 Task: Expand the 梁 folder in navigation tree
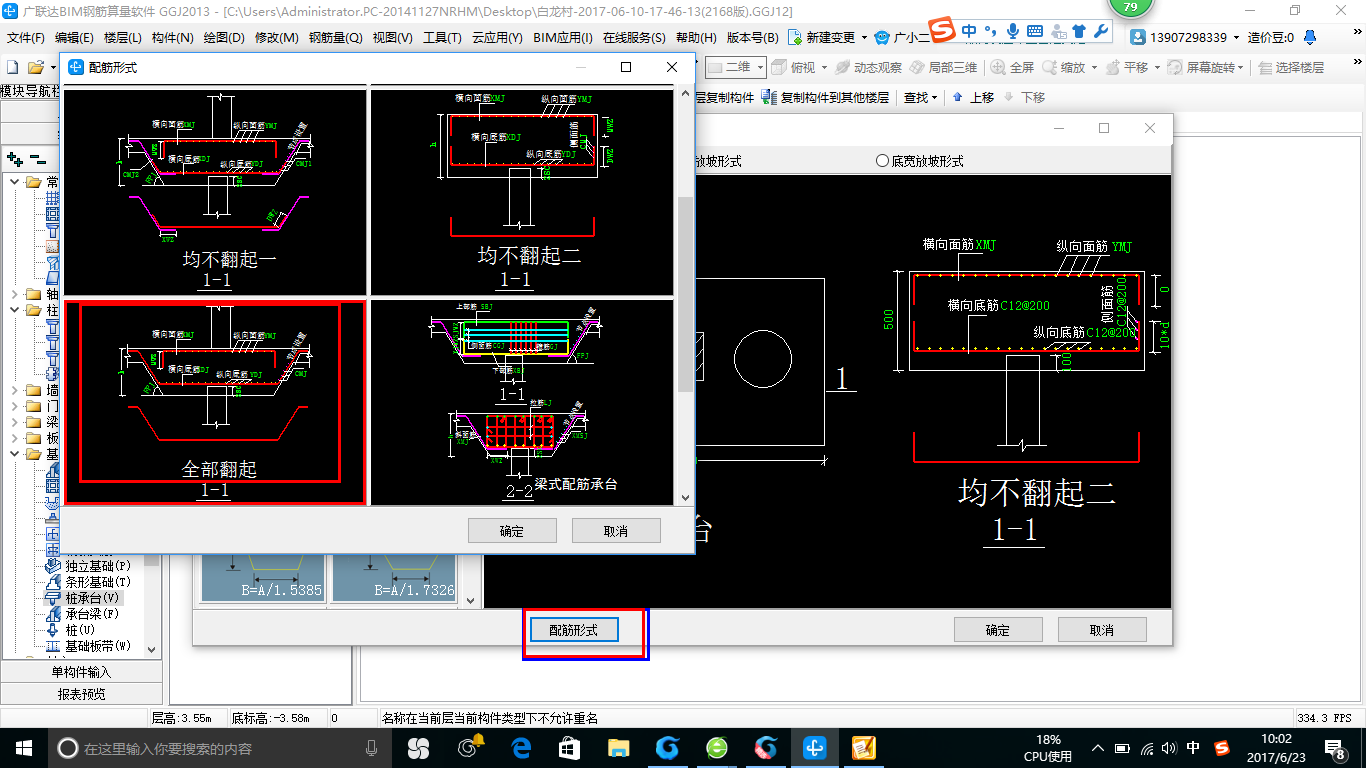15,422
